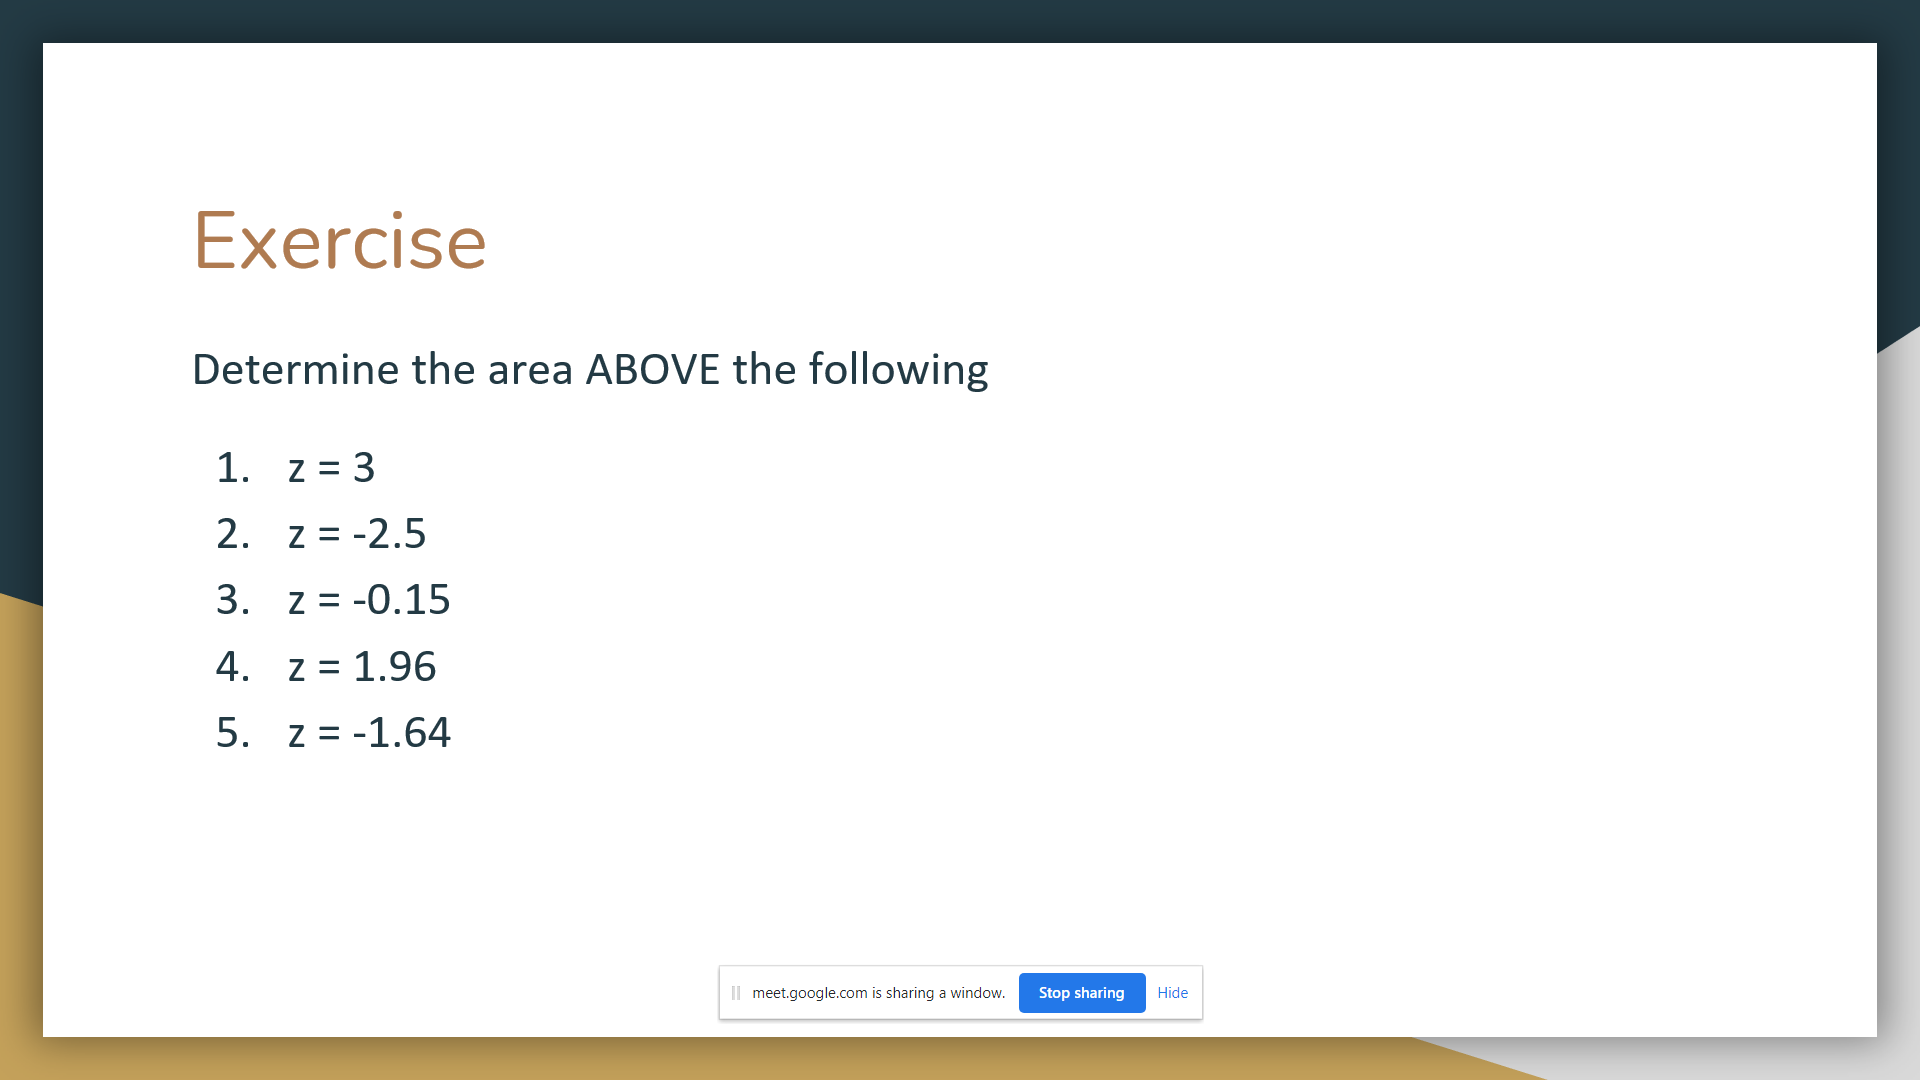
Task: Click the gold background area at bottom left
Action: (20, 850)
